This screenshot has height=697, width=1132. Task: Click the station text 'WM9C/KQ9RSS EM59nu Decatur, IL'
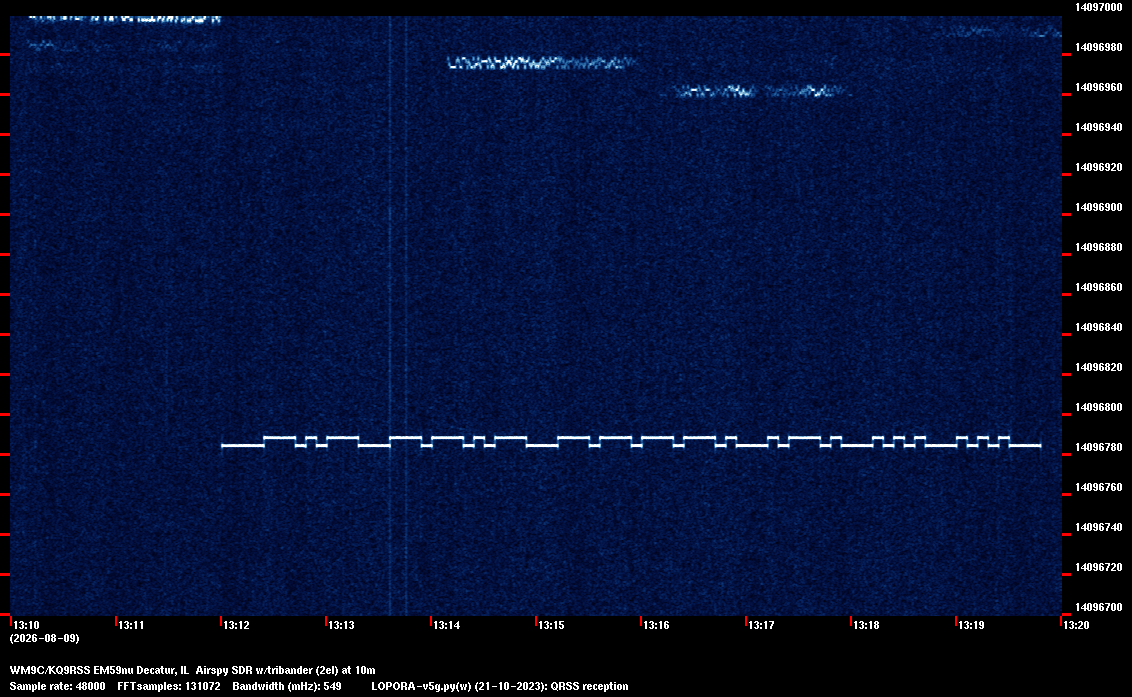[100, 670]
